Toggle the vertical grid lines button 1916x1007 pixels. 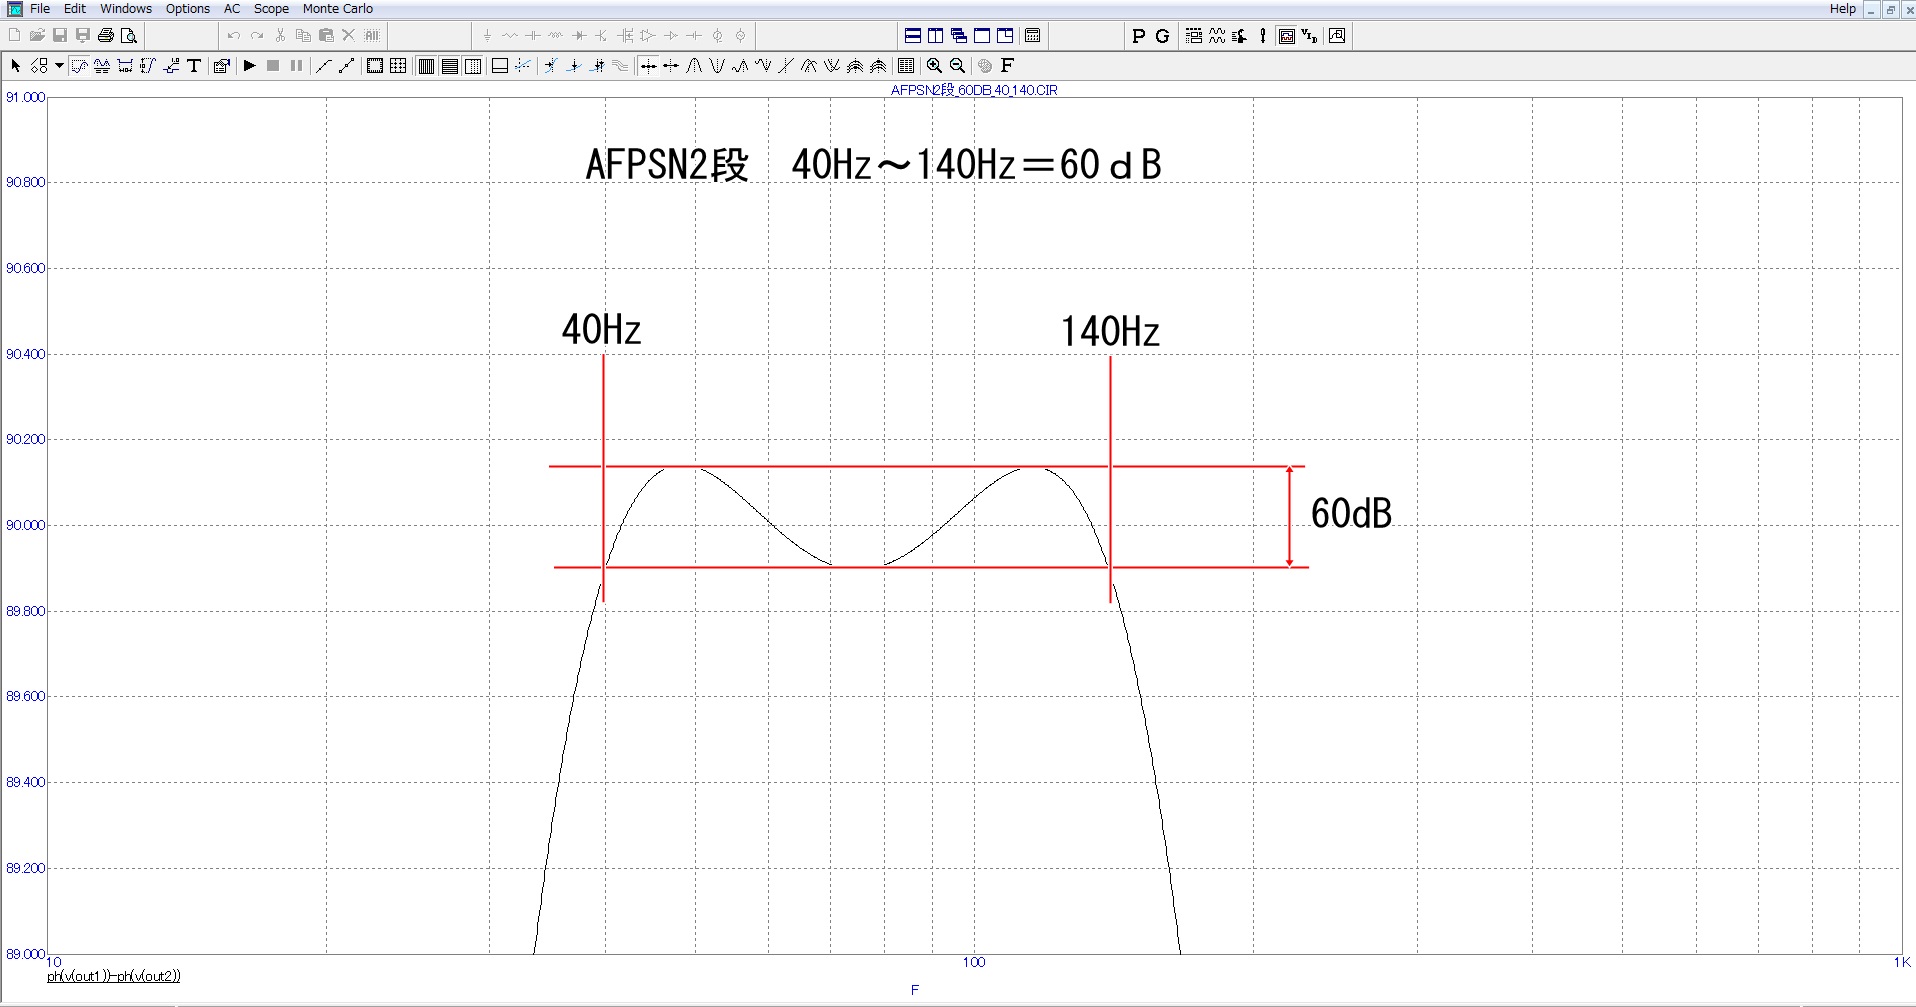tap(427, 66)
